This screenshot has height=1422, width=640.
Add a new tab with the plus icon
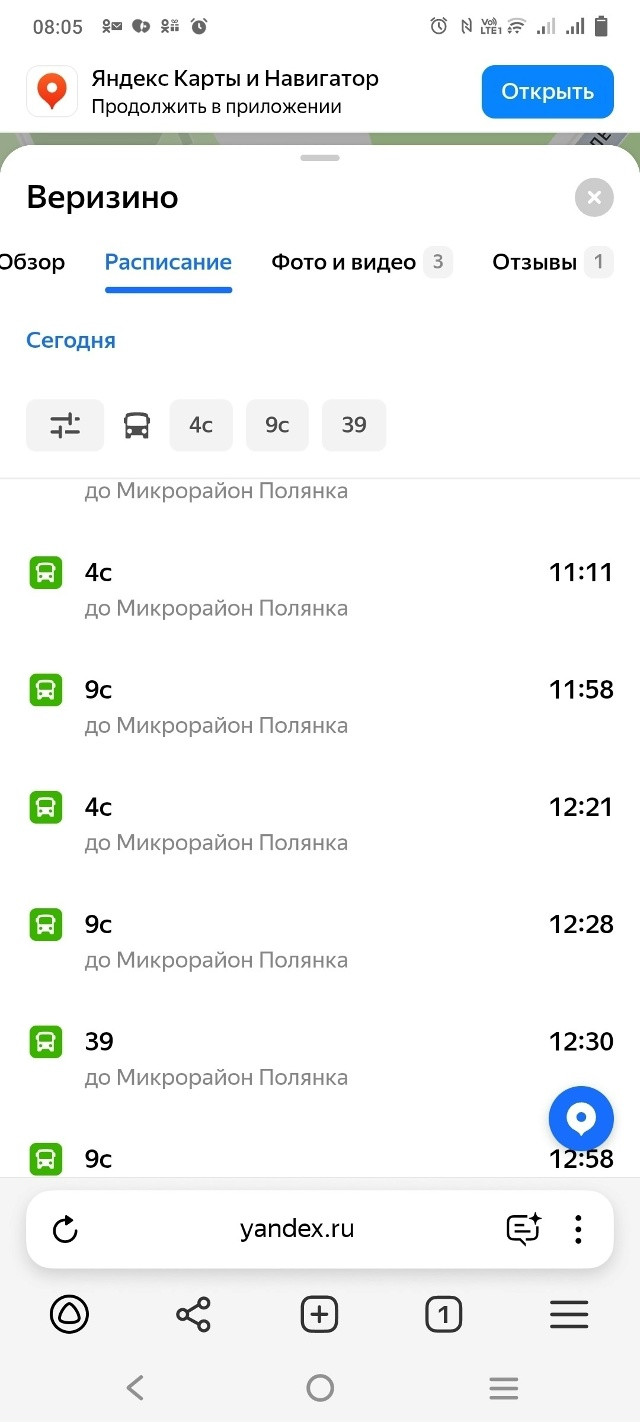(319, 1314)
